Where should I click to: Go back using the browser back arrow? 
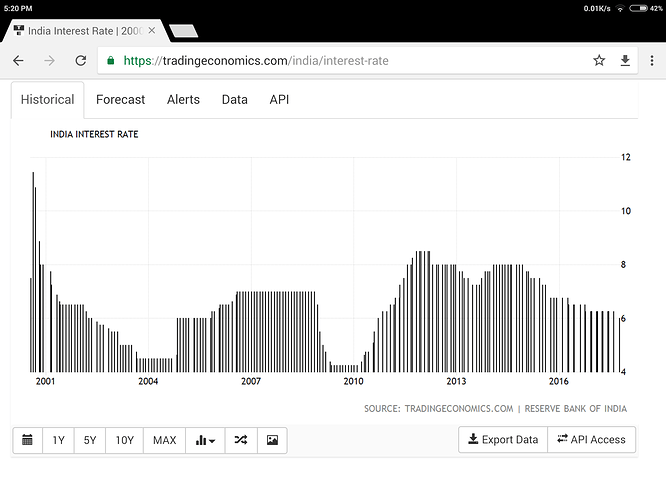coord(18,61)
